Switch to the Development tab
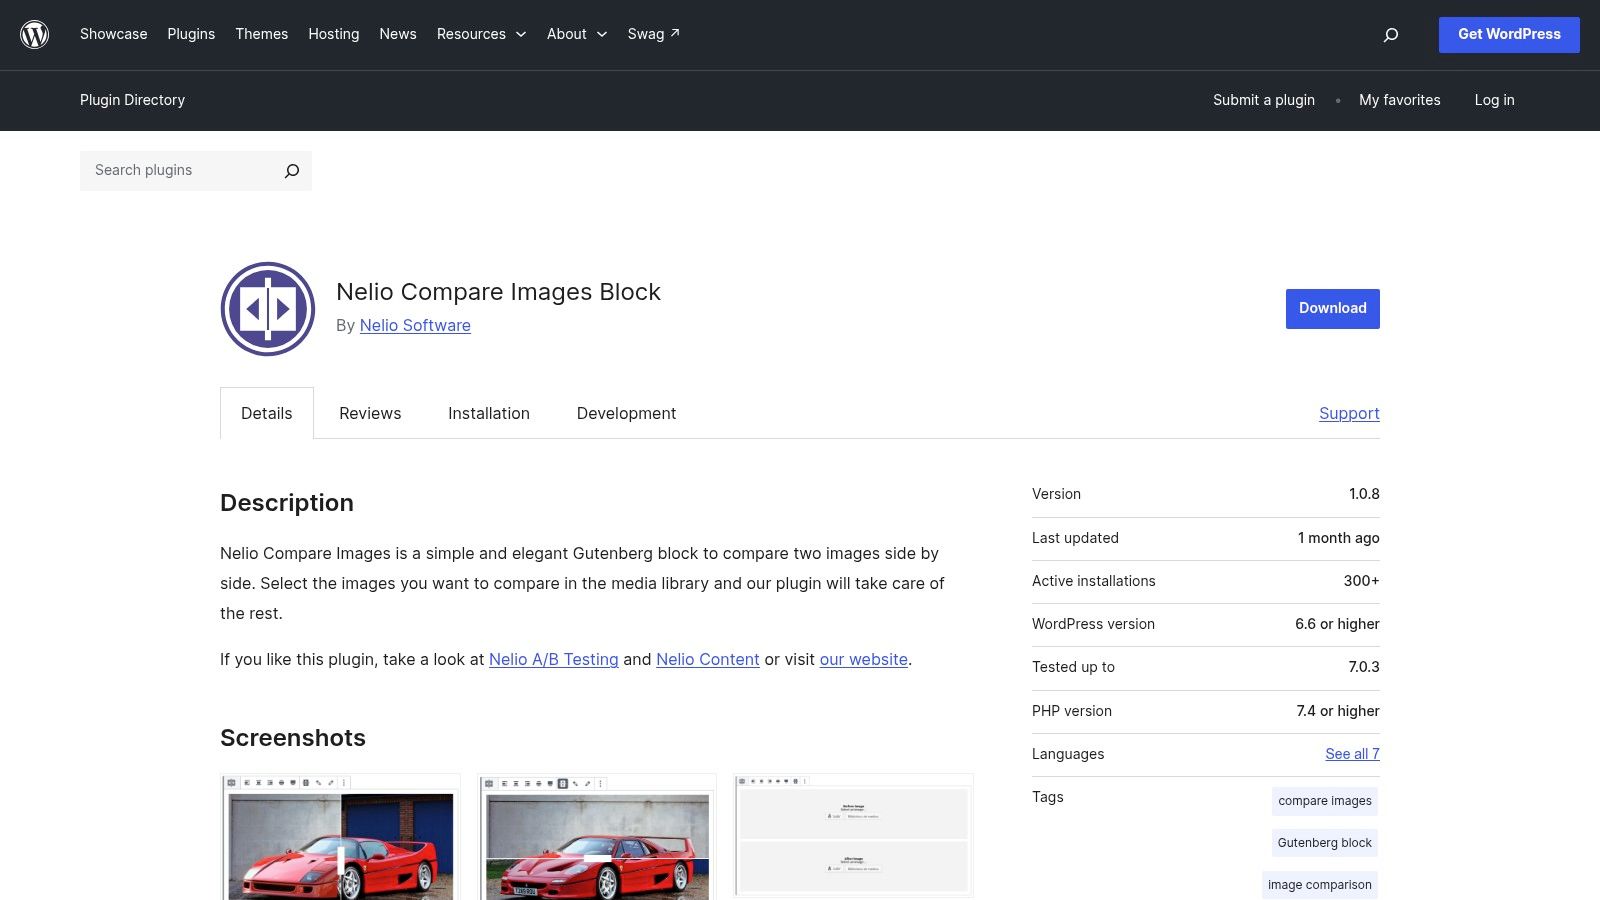1600x900 pixels. point(626,413)
